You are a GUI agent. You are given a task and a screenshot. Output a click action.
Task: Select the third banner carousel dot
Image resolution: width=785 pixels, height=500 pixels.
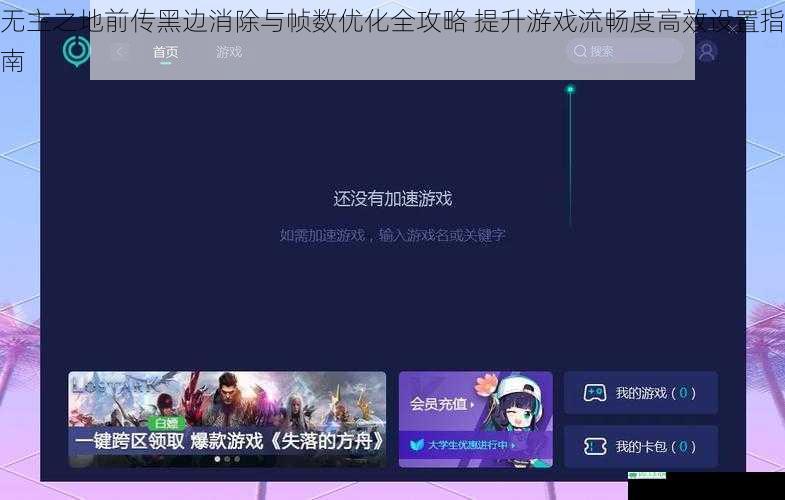[237, 458]
